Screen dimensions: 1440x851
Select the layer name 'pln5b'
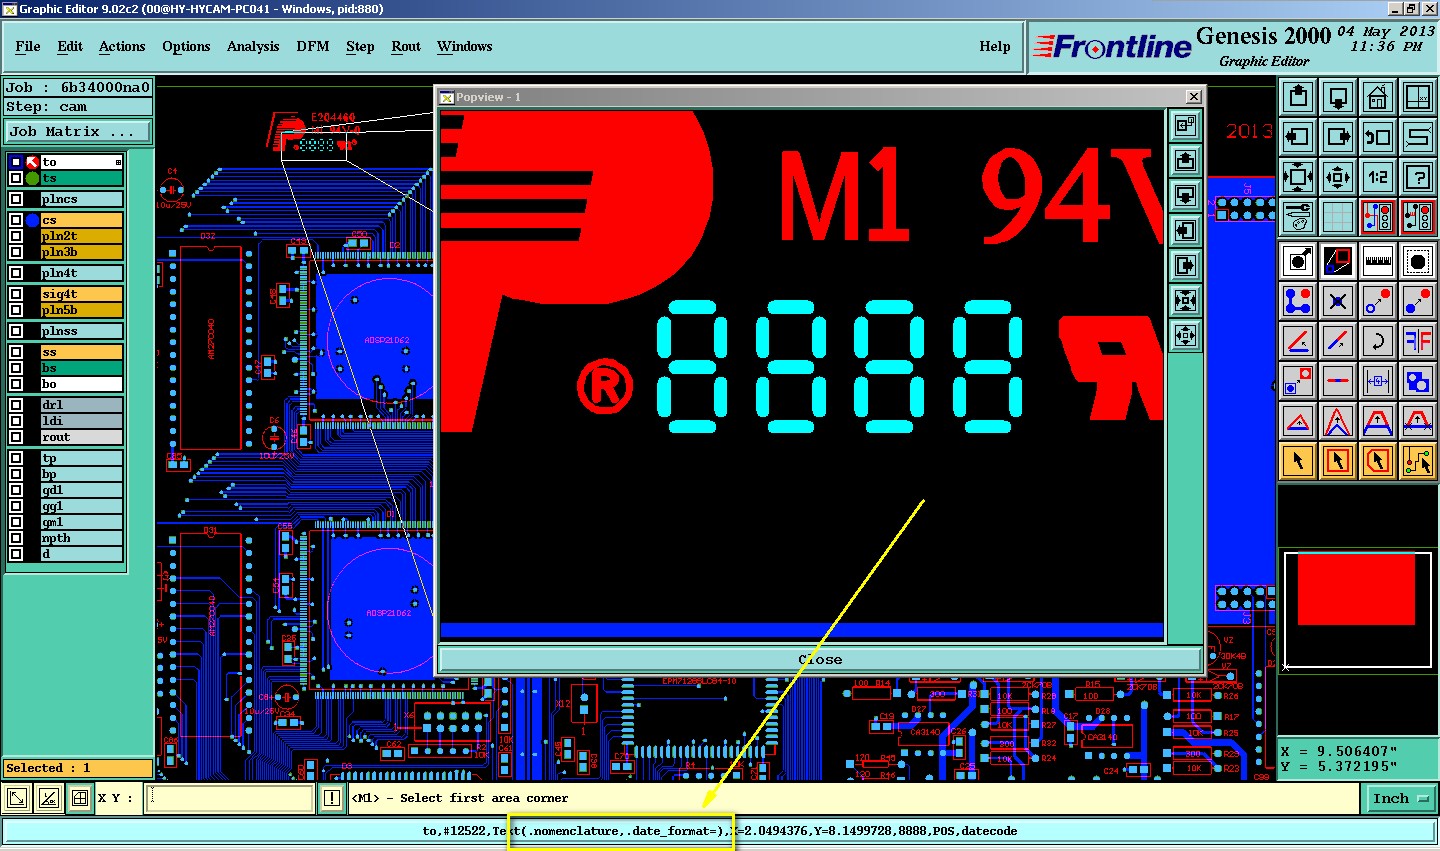pyautogui.click(x=81, y=310)
